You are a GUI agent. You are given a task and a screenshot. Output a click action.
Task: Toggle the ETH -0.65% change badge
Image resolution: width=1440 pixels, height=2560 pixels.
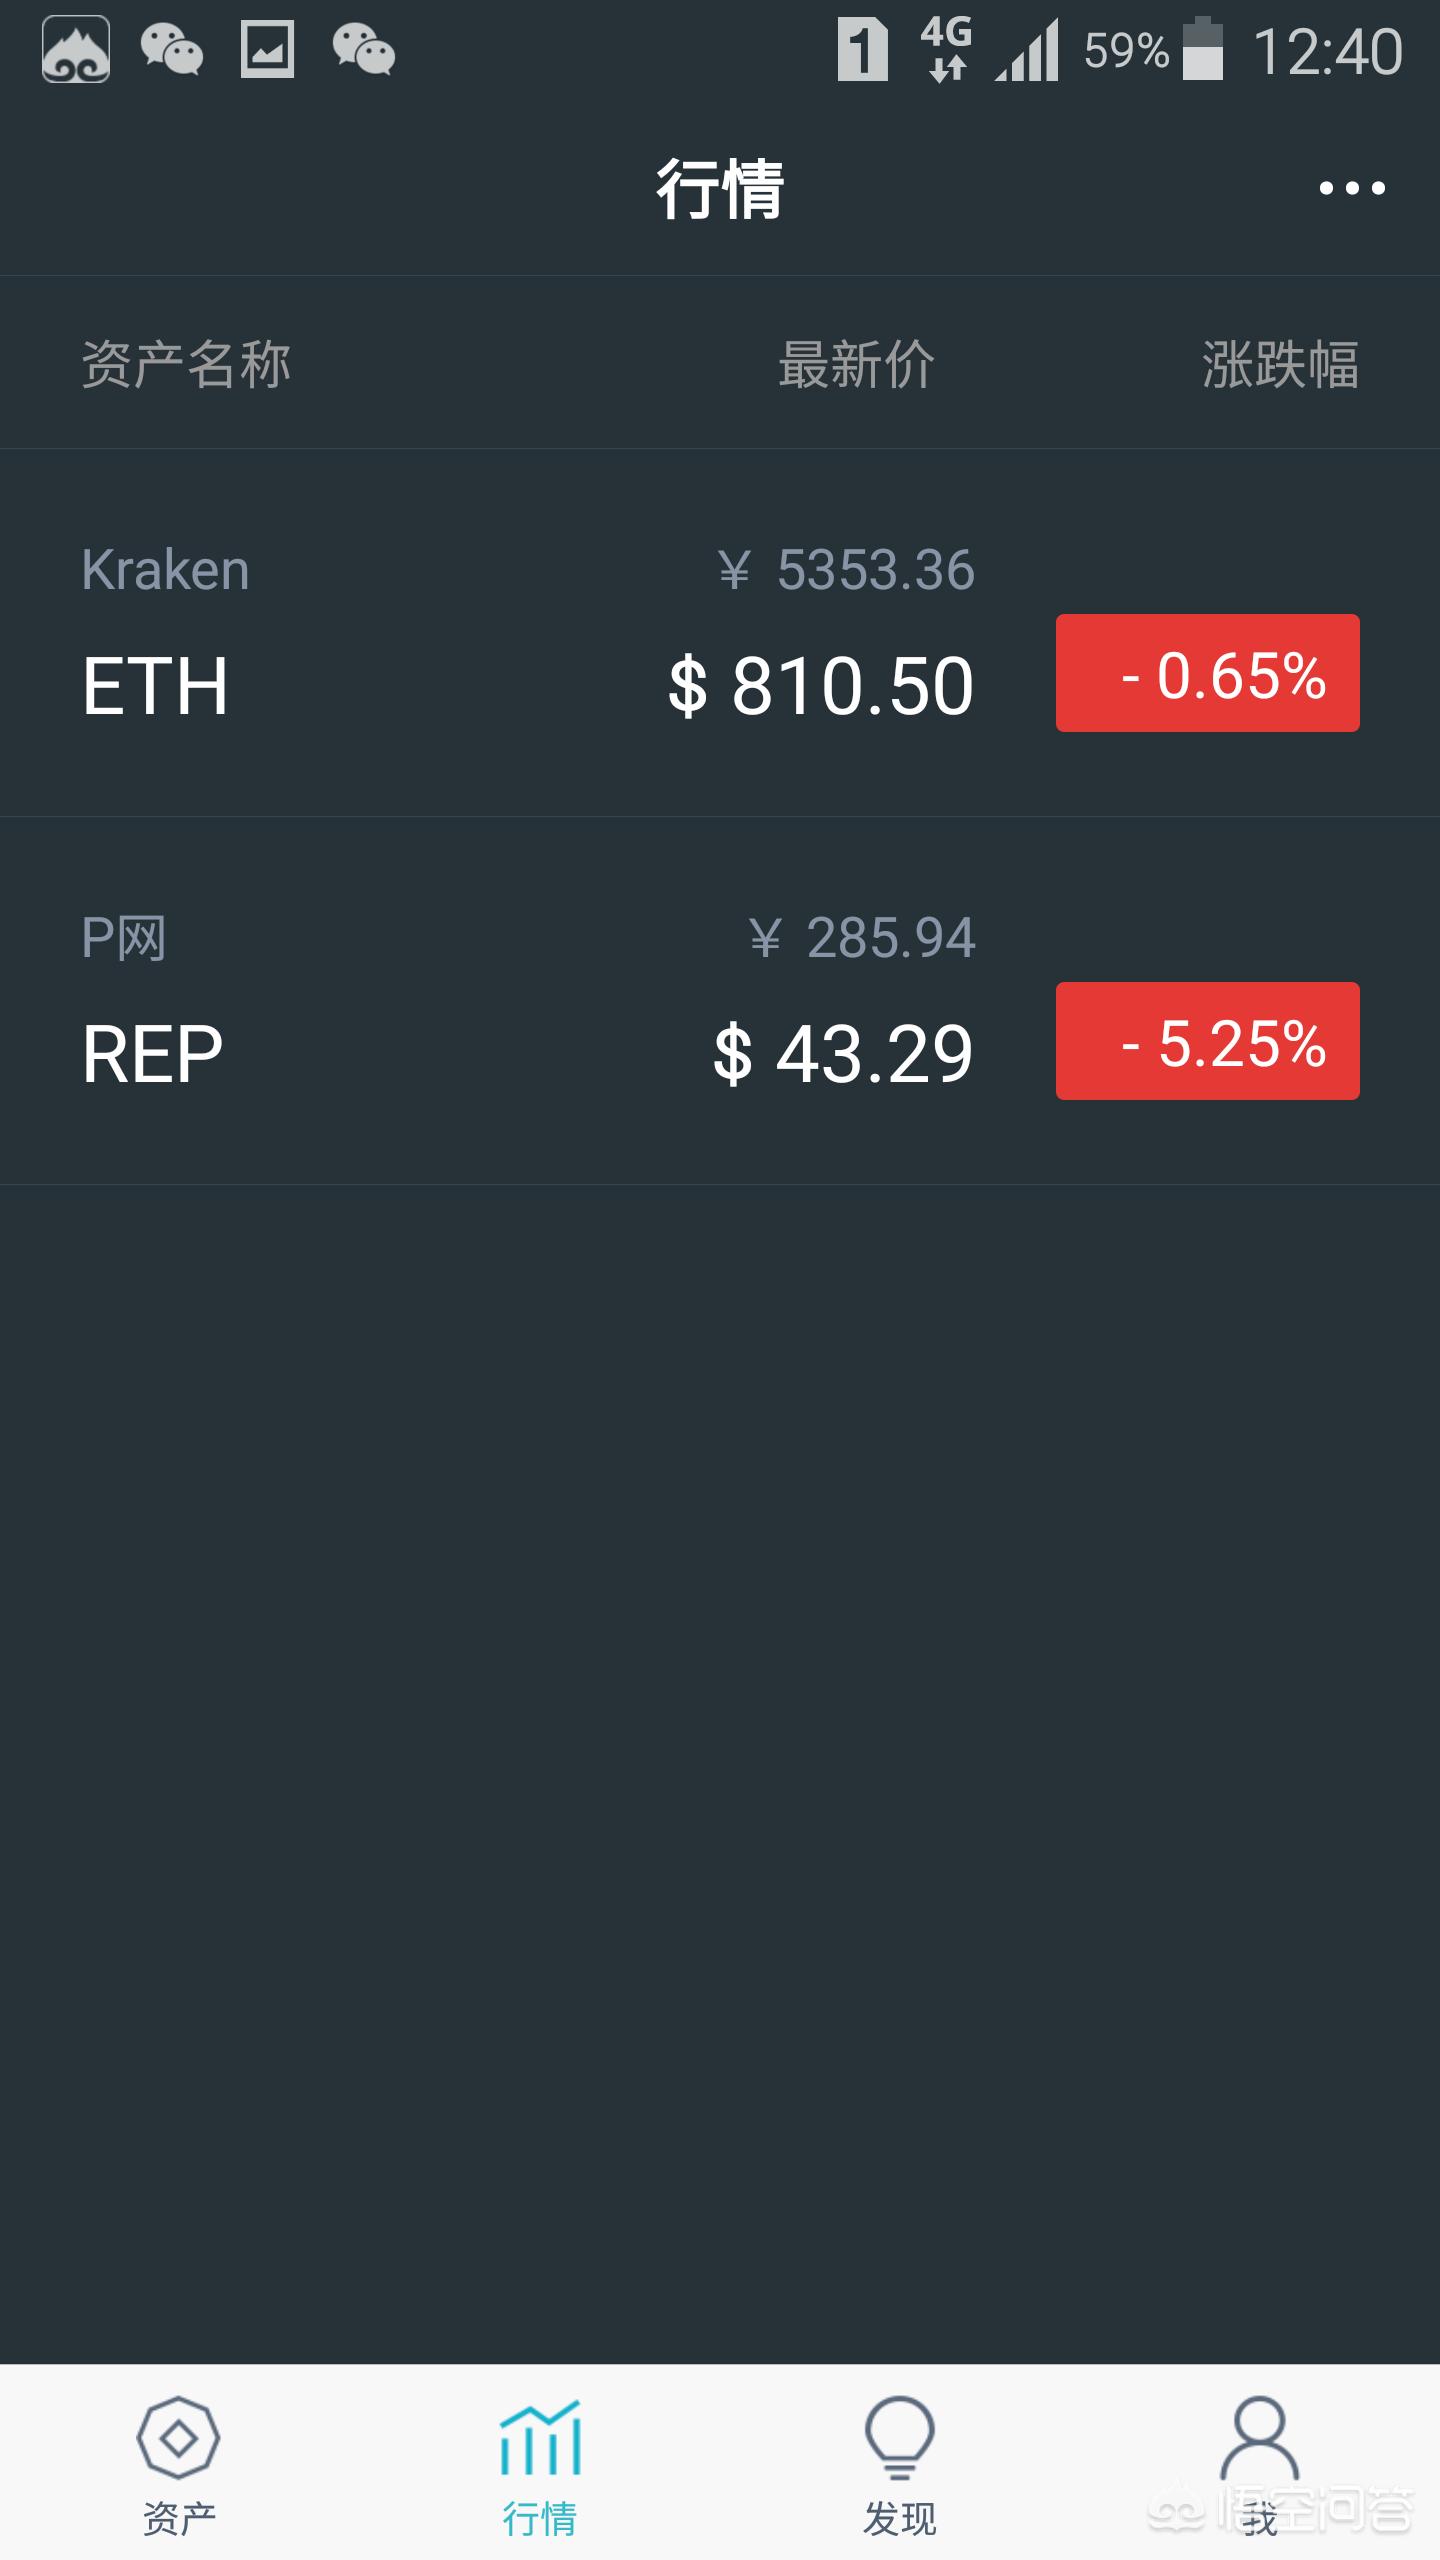[x=1207, y=673]
